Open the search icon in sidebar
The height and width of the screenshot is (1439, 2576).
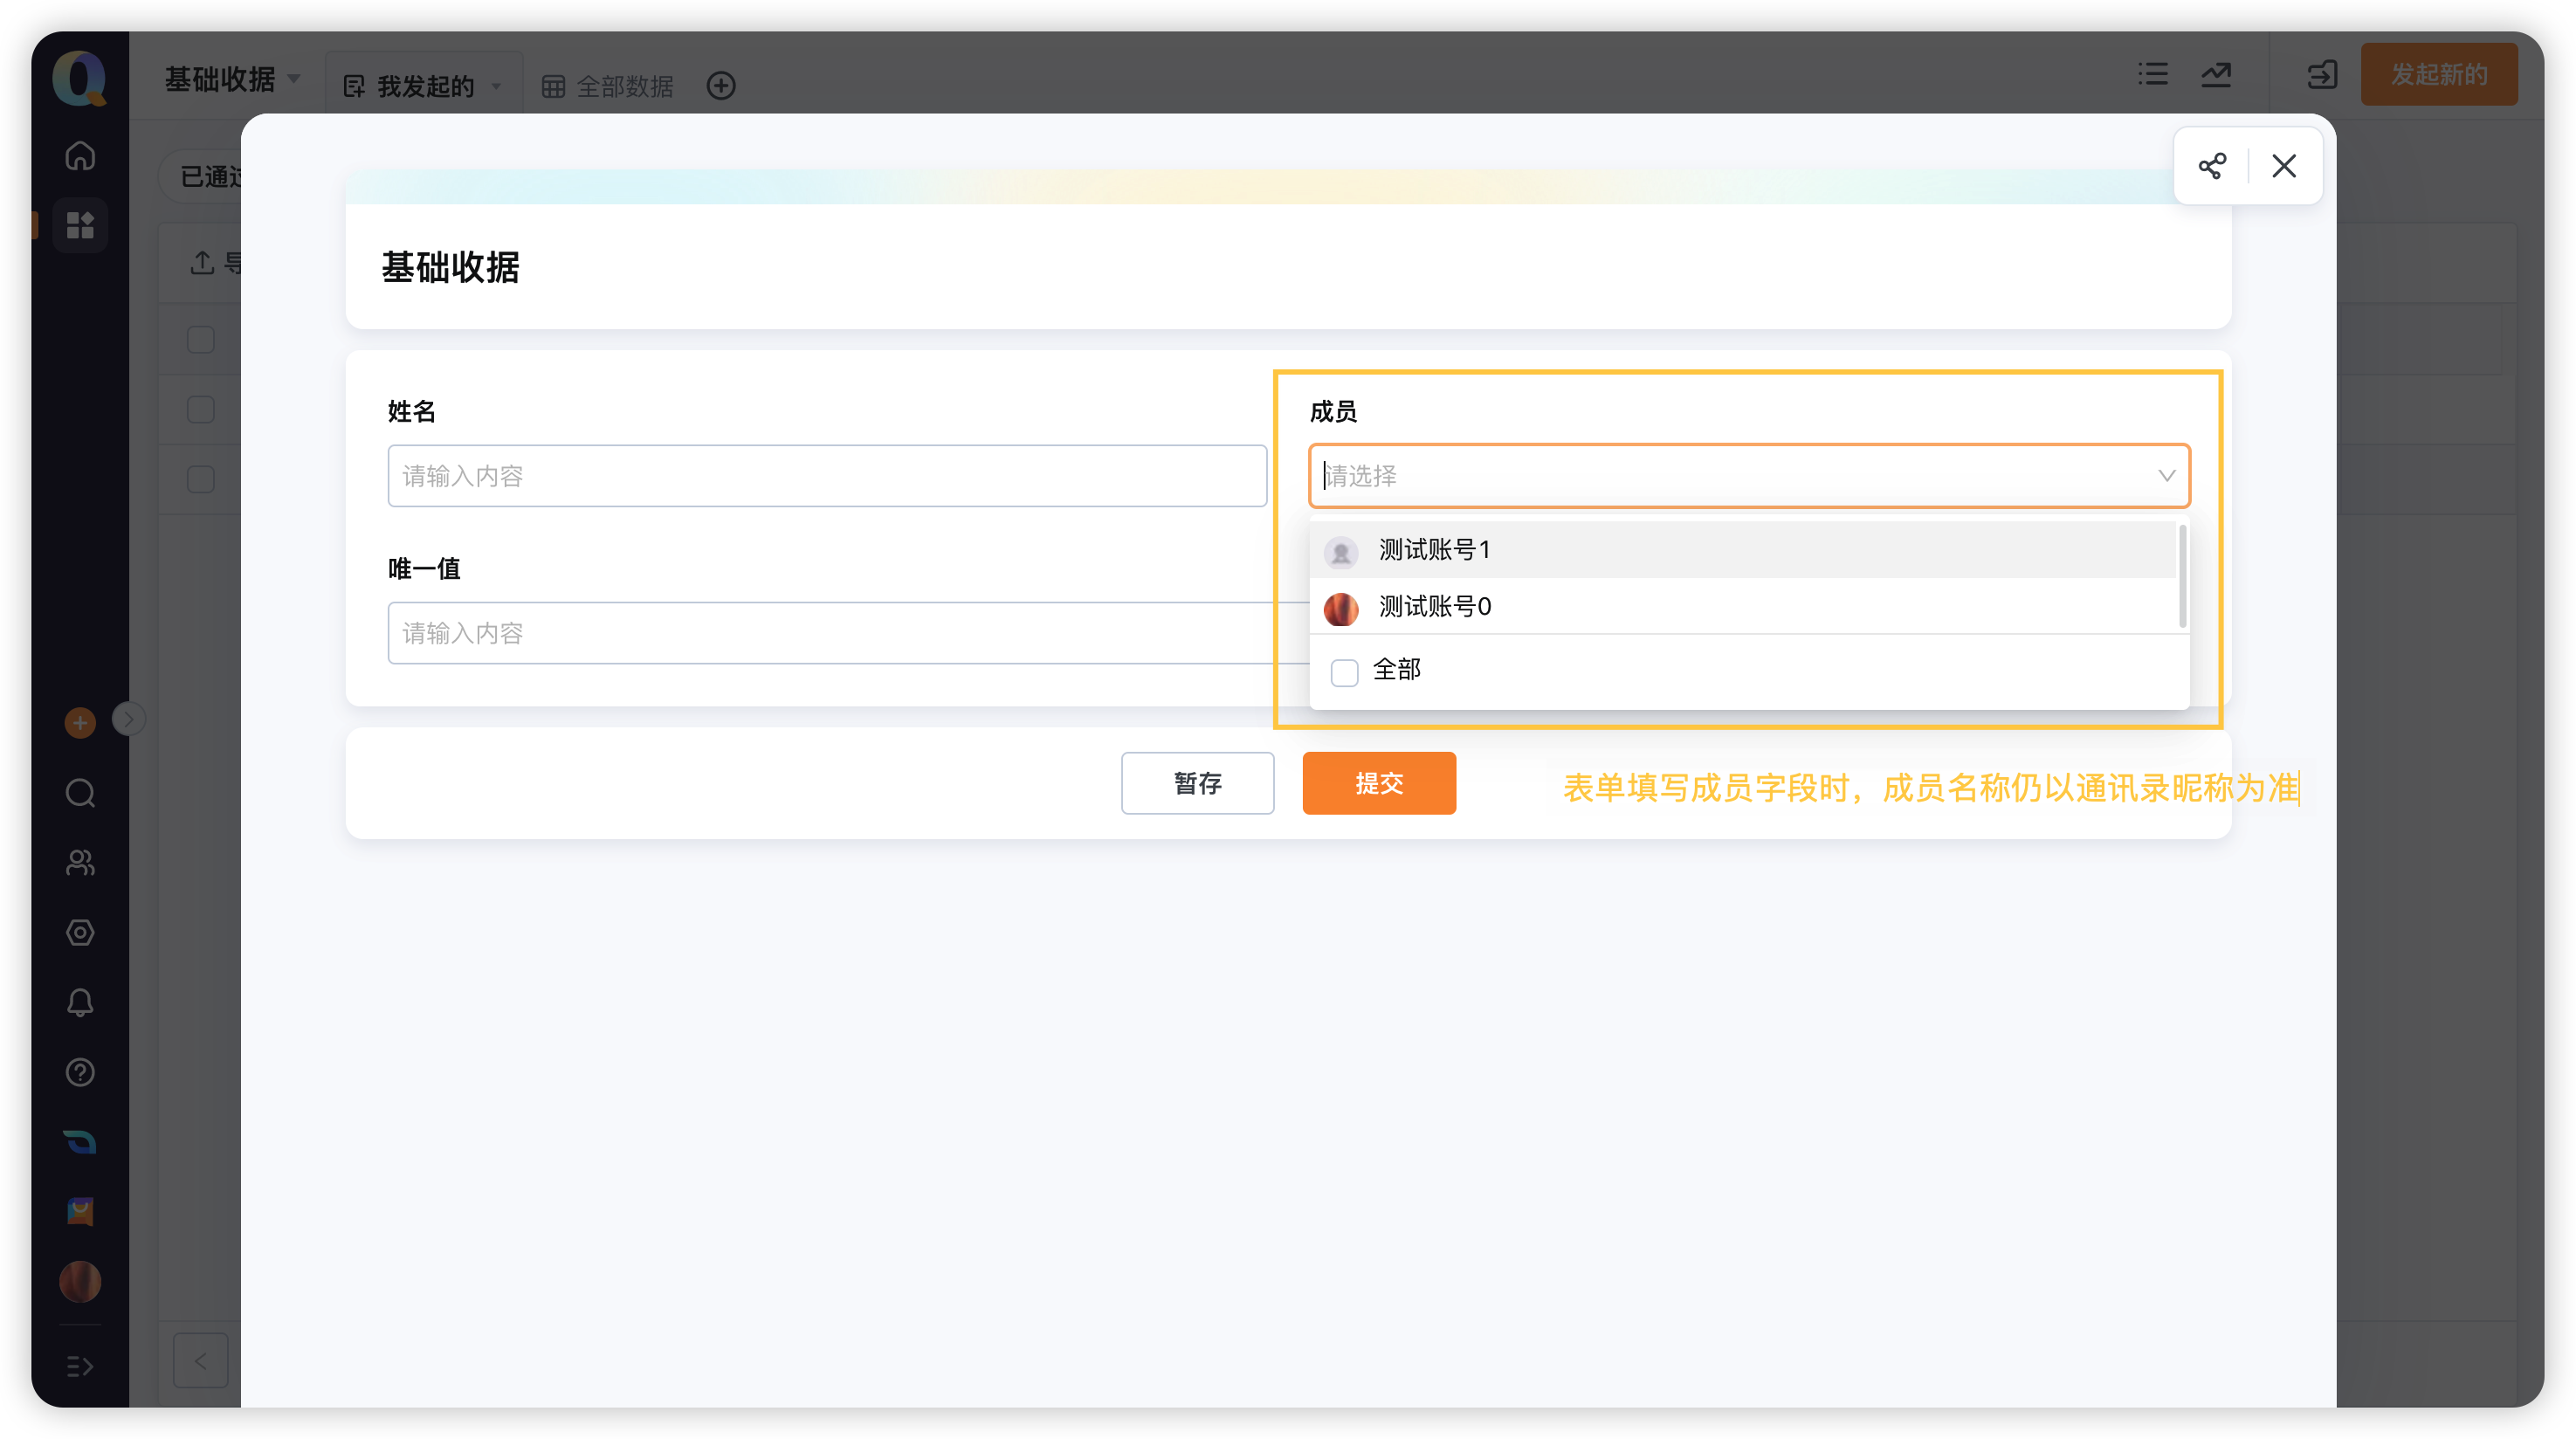[80, 793]
